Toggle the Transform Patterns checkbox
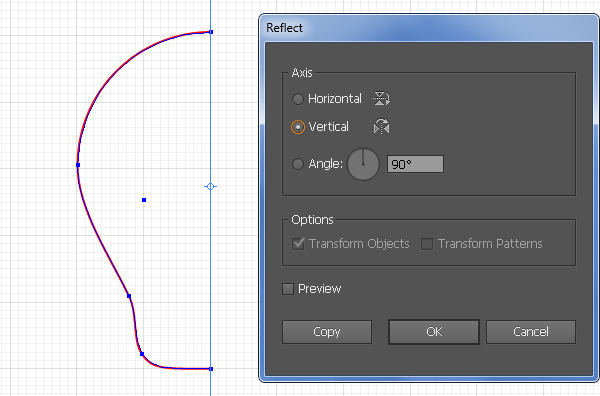The height and width of the screenshot is (396, 600). [x=427, y=244]
